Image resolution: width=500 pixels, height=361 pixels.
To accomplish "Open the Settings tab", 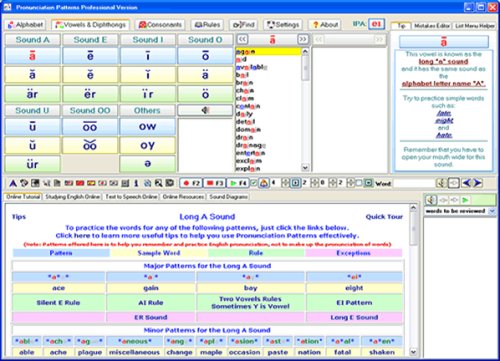I will [x=283, y=25].
